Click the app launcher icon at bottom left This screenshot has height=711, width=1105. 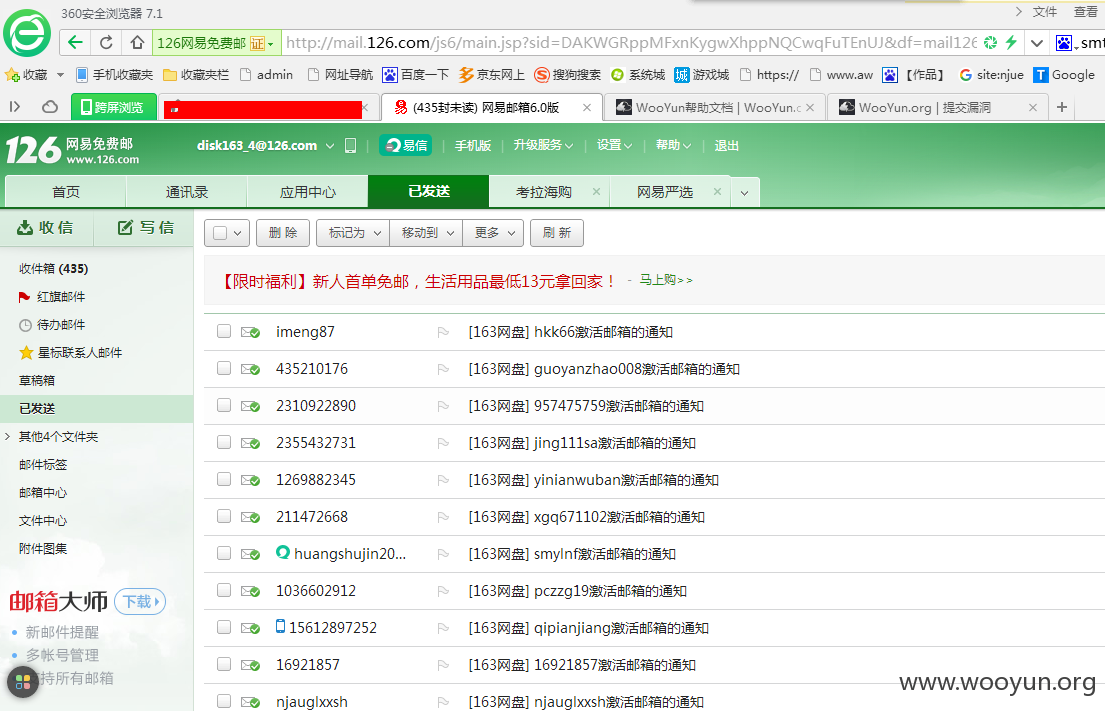(x=23, y=681)
